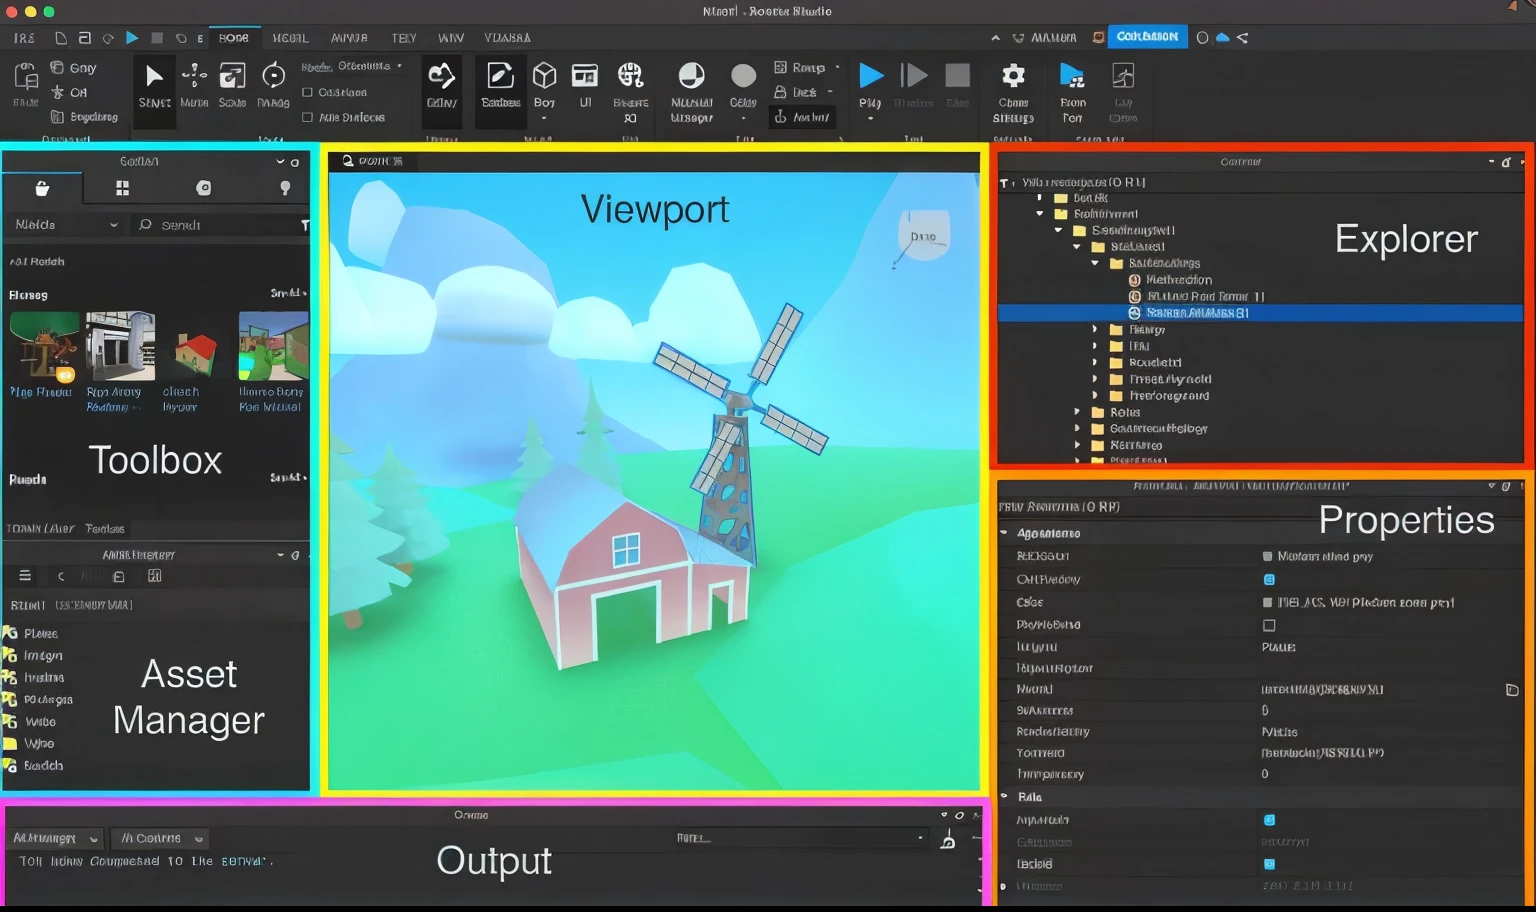Click the clipboard Paste icon in ribbon
The image size is (1536, 912).
click(26, 76)
